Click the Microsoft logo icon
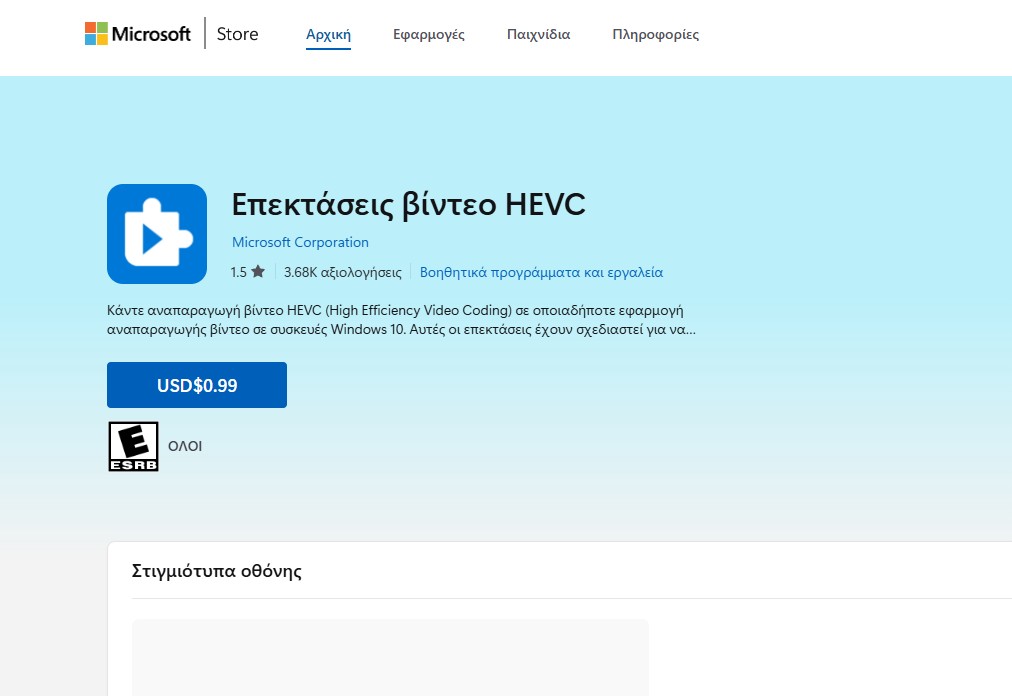Screen dimensions: 1012x696 pos(96,34)
